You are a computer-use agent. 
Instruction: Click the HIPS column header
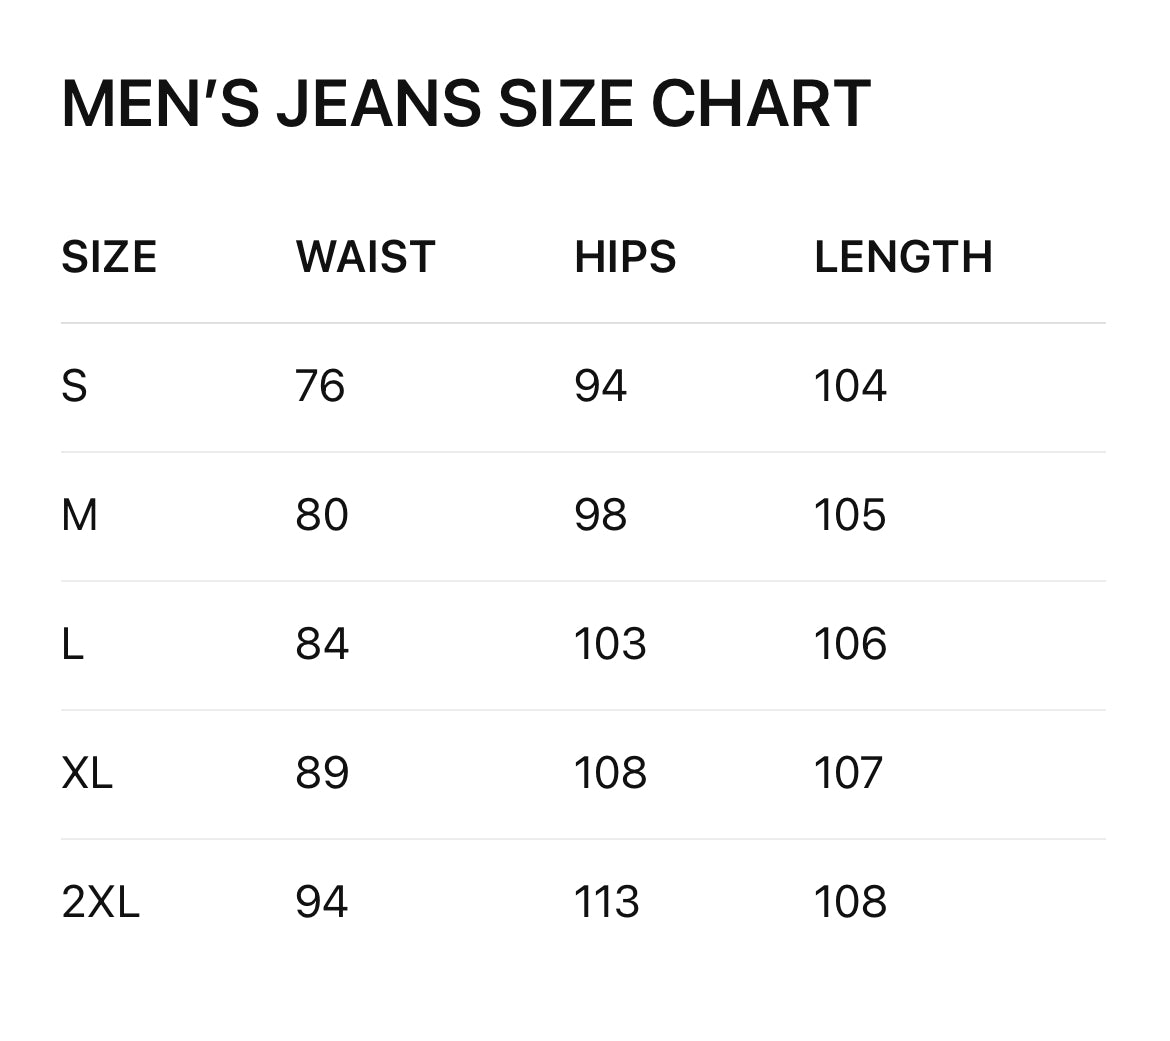[625, 257]
